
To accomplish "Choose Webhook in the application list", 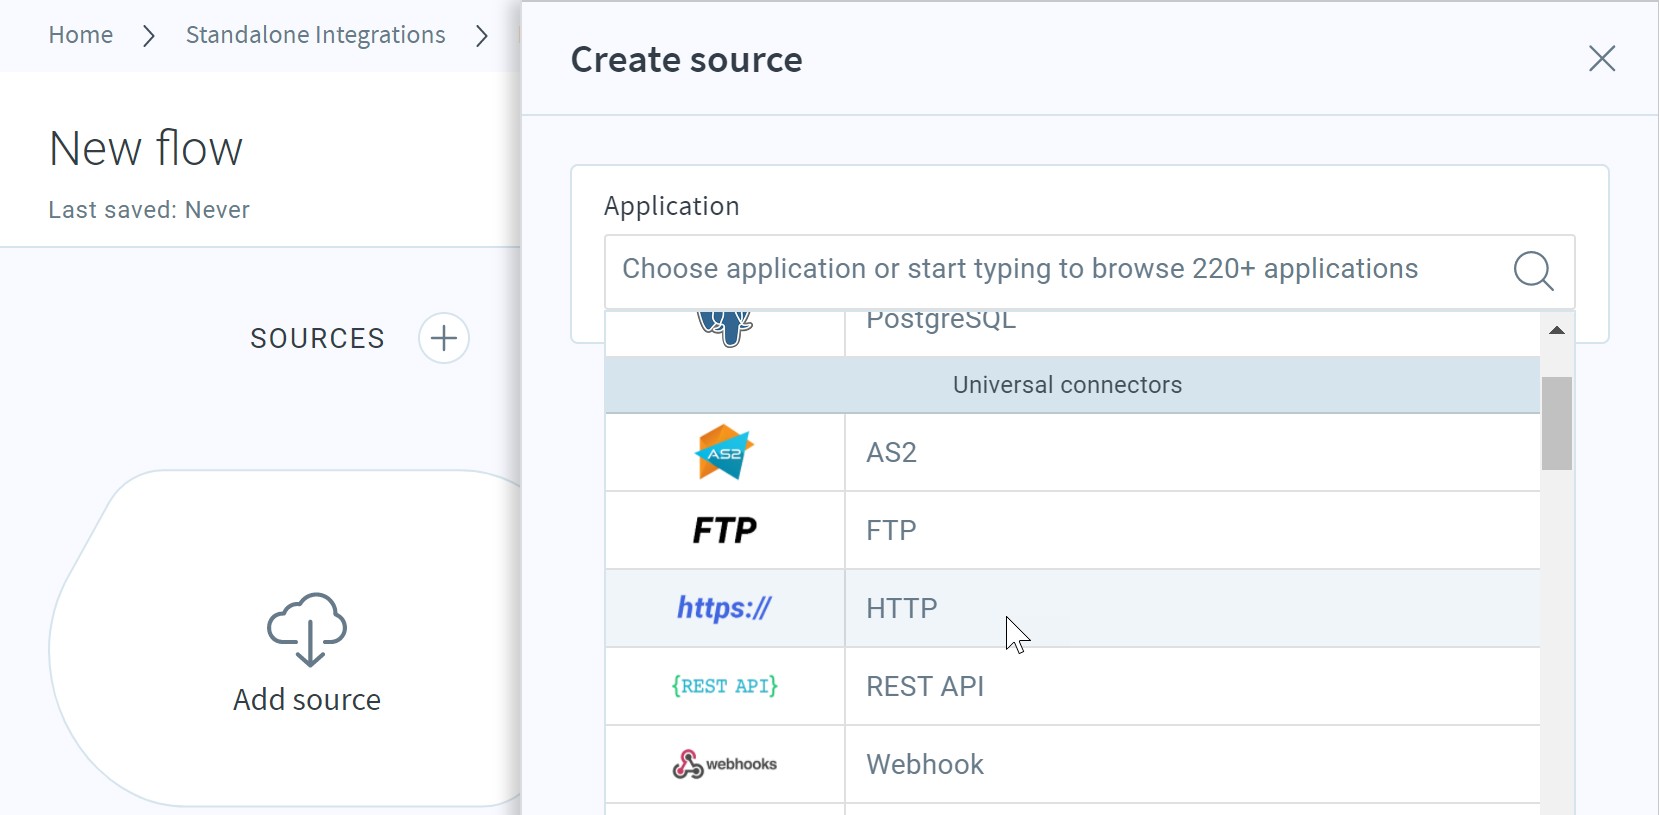I will pos(1072,764).
